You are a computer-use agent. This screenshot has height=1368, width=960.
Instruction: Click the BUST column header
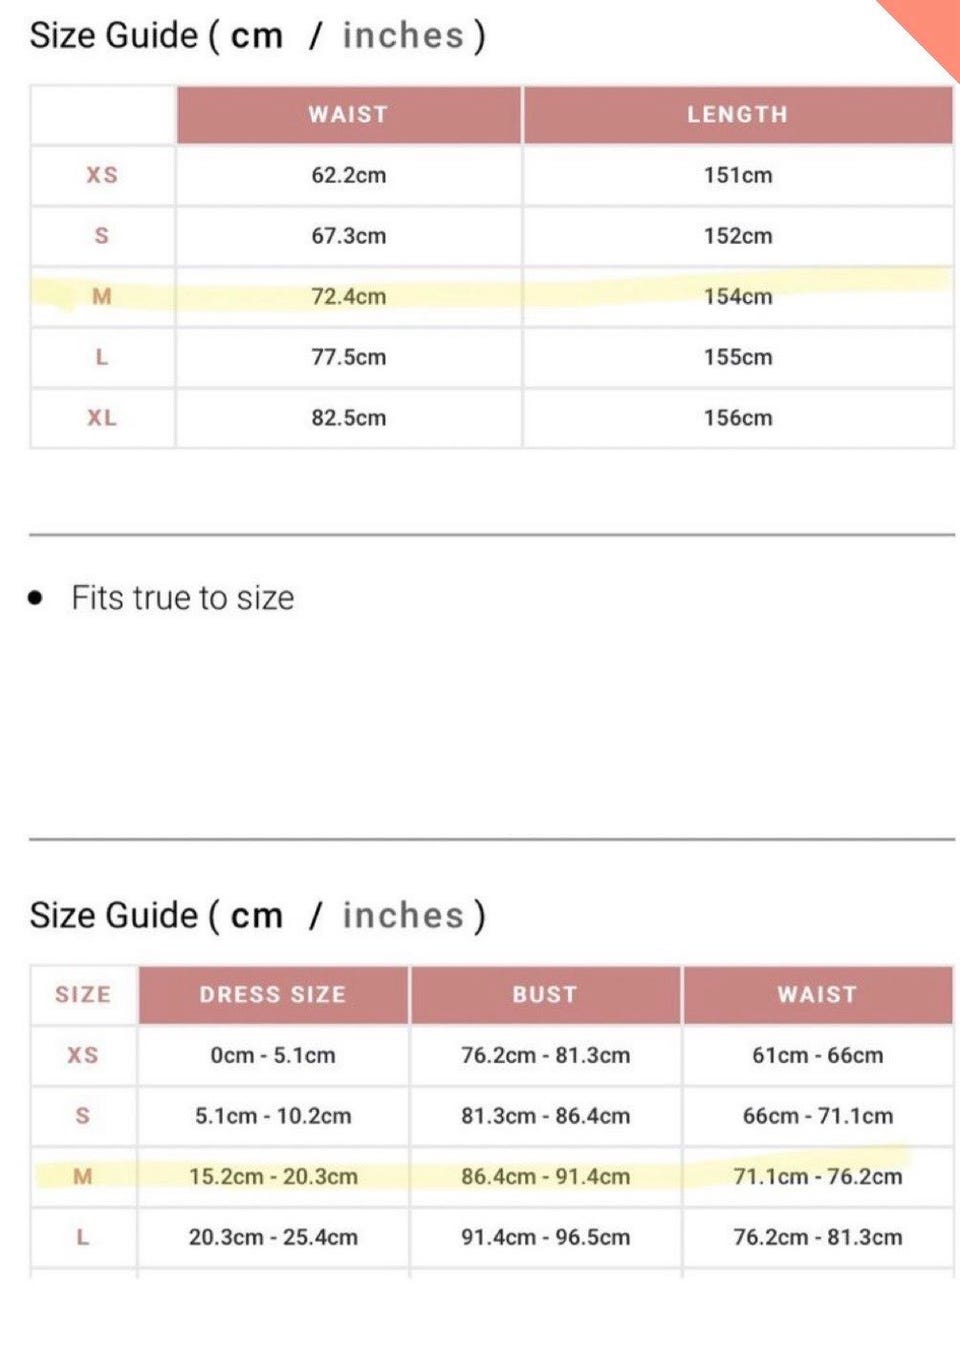pos(545,995)
